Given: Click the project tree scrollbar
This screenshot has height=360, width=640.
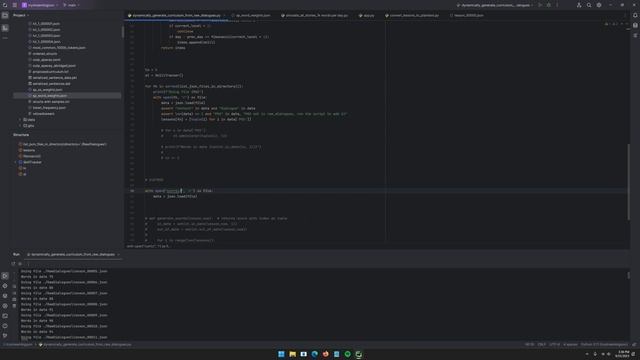Looking at the screenshot, I should (x=122, y=32).
